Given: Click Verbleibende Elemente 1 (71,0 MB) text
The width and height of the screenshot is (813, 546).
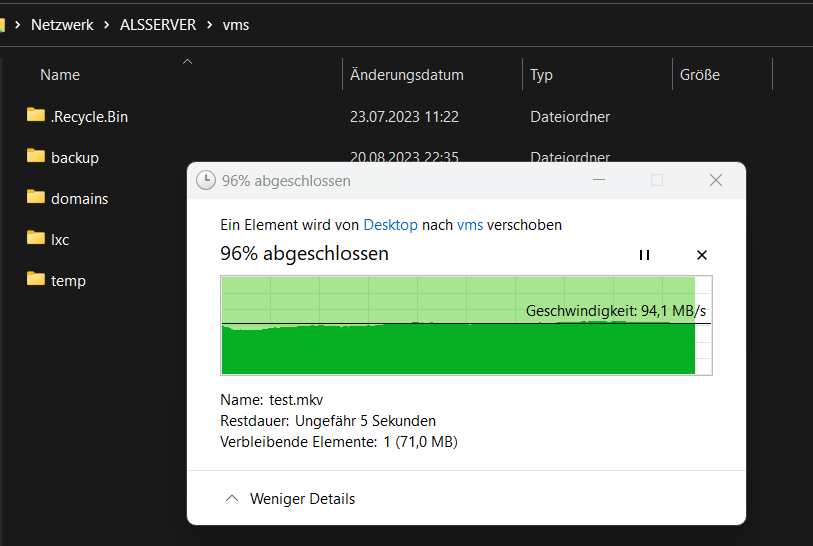Looking at the screenshot, I should click(x=339, y=442).
